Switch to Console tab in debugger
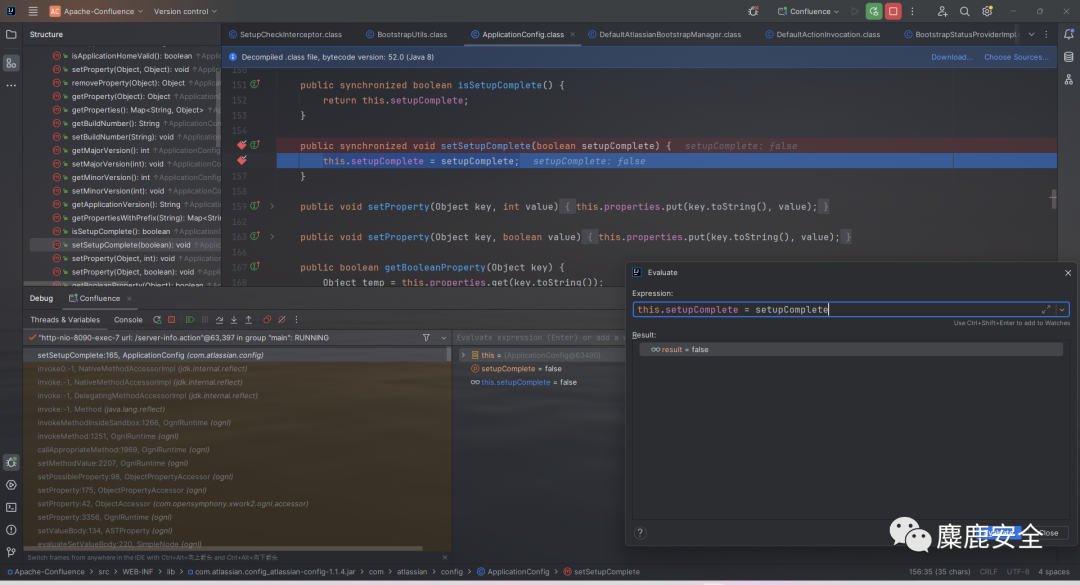This screenshot has height=585, width=1080. click(128, 320)
